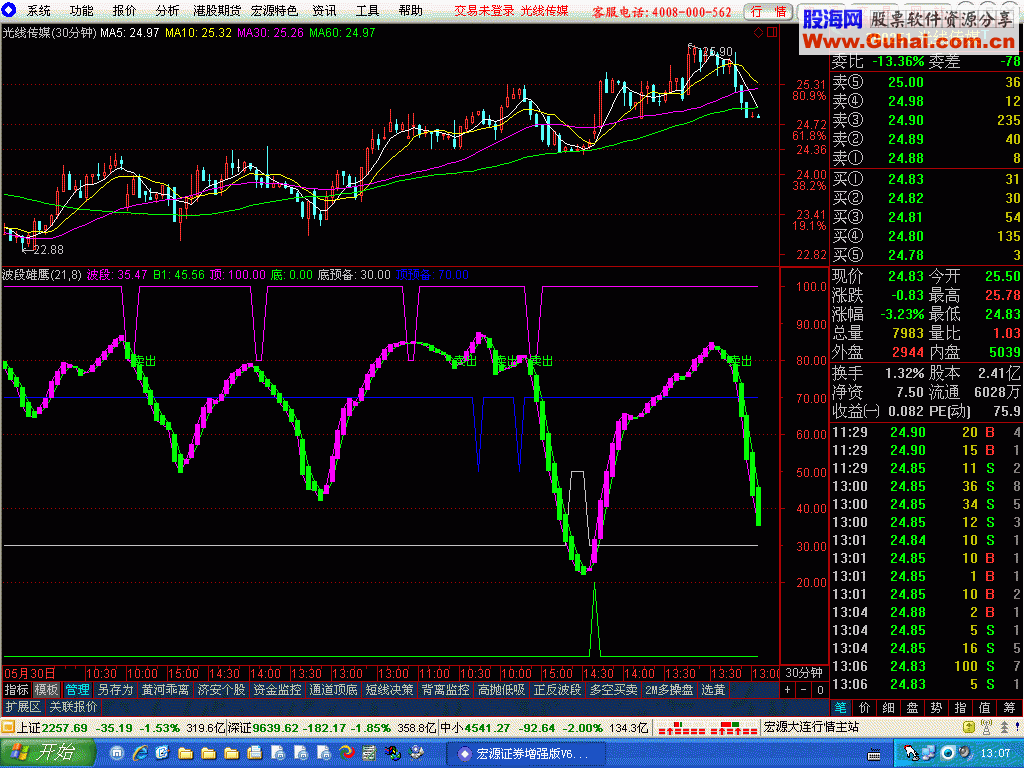
Task: Click the red diamond icon above the chart
Action: pos(758,33)
